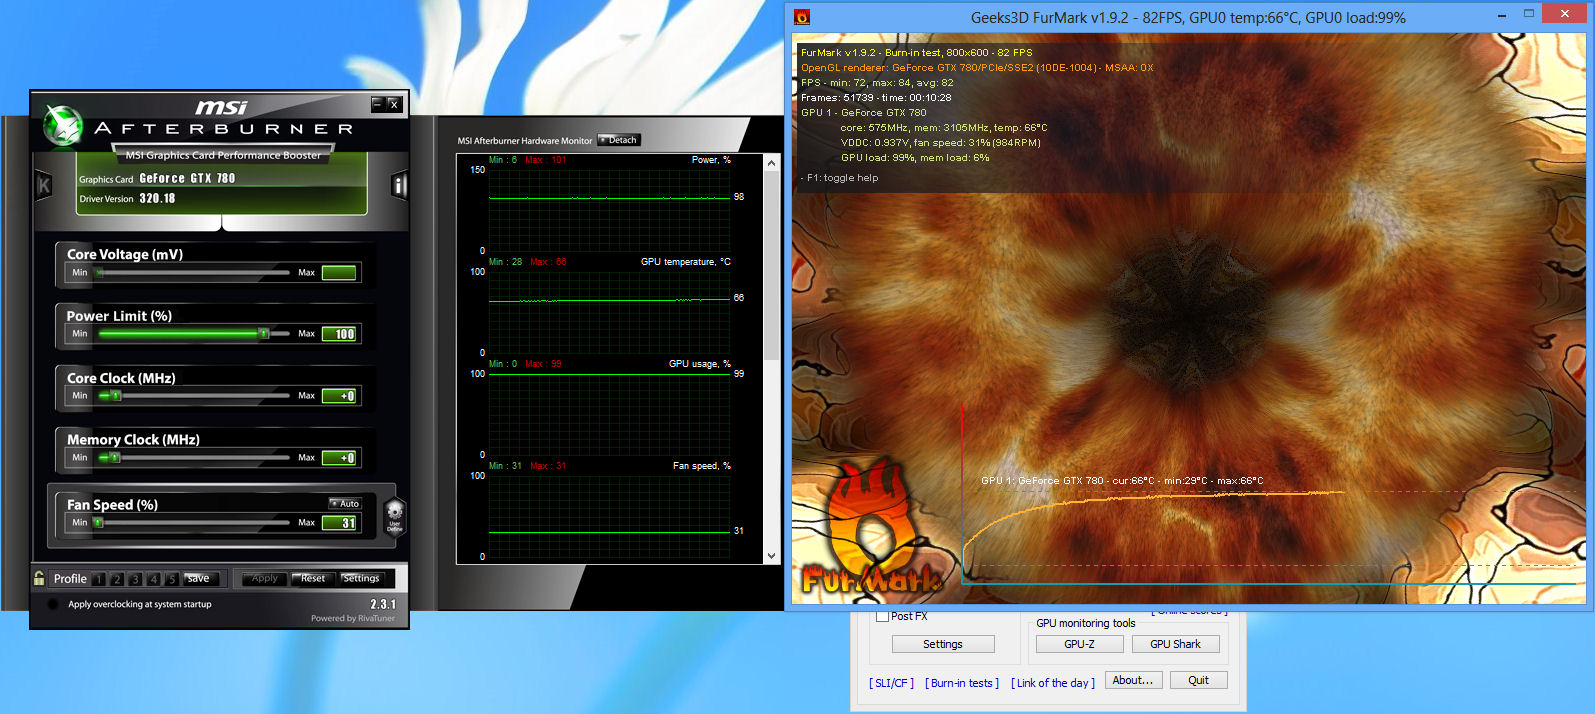
Task: Click the User Define fan gear icon
Action: [395, 516]
